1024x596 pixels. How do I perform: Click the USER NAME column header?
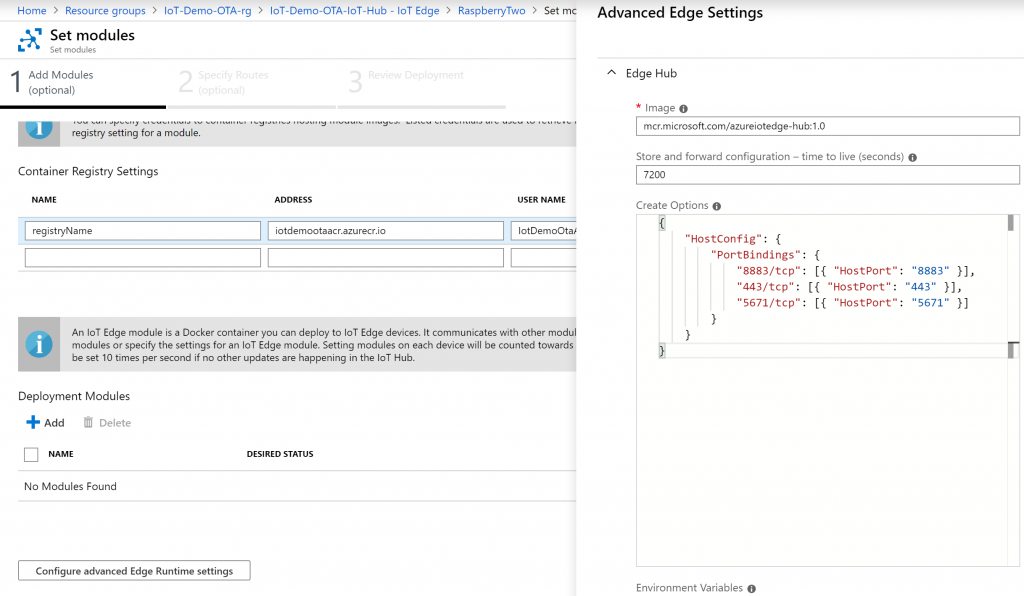click(541, 200)
